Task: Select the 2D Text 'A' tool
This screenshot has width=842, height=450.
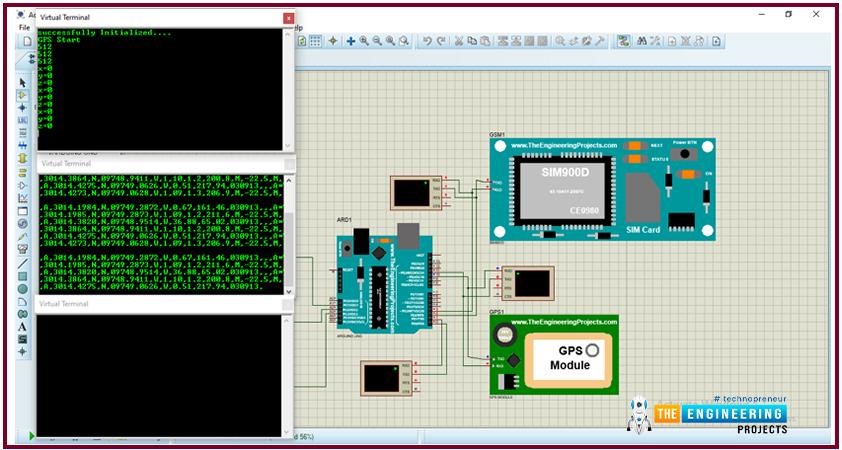Action: tap(23, 326)
